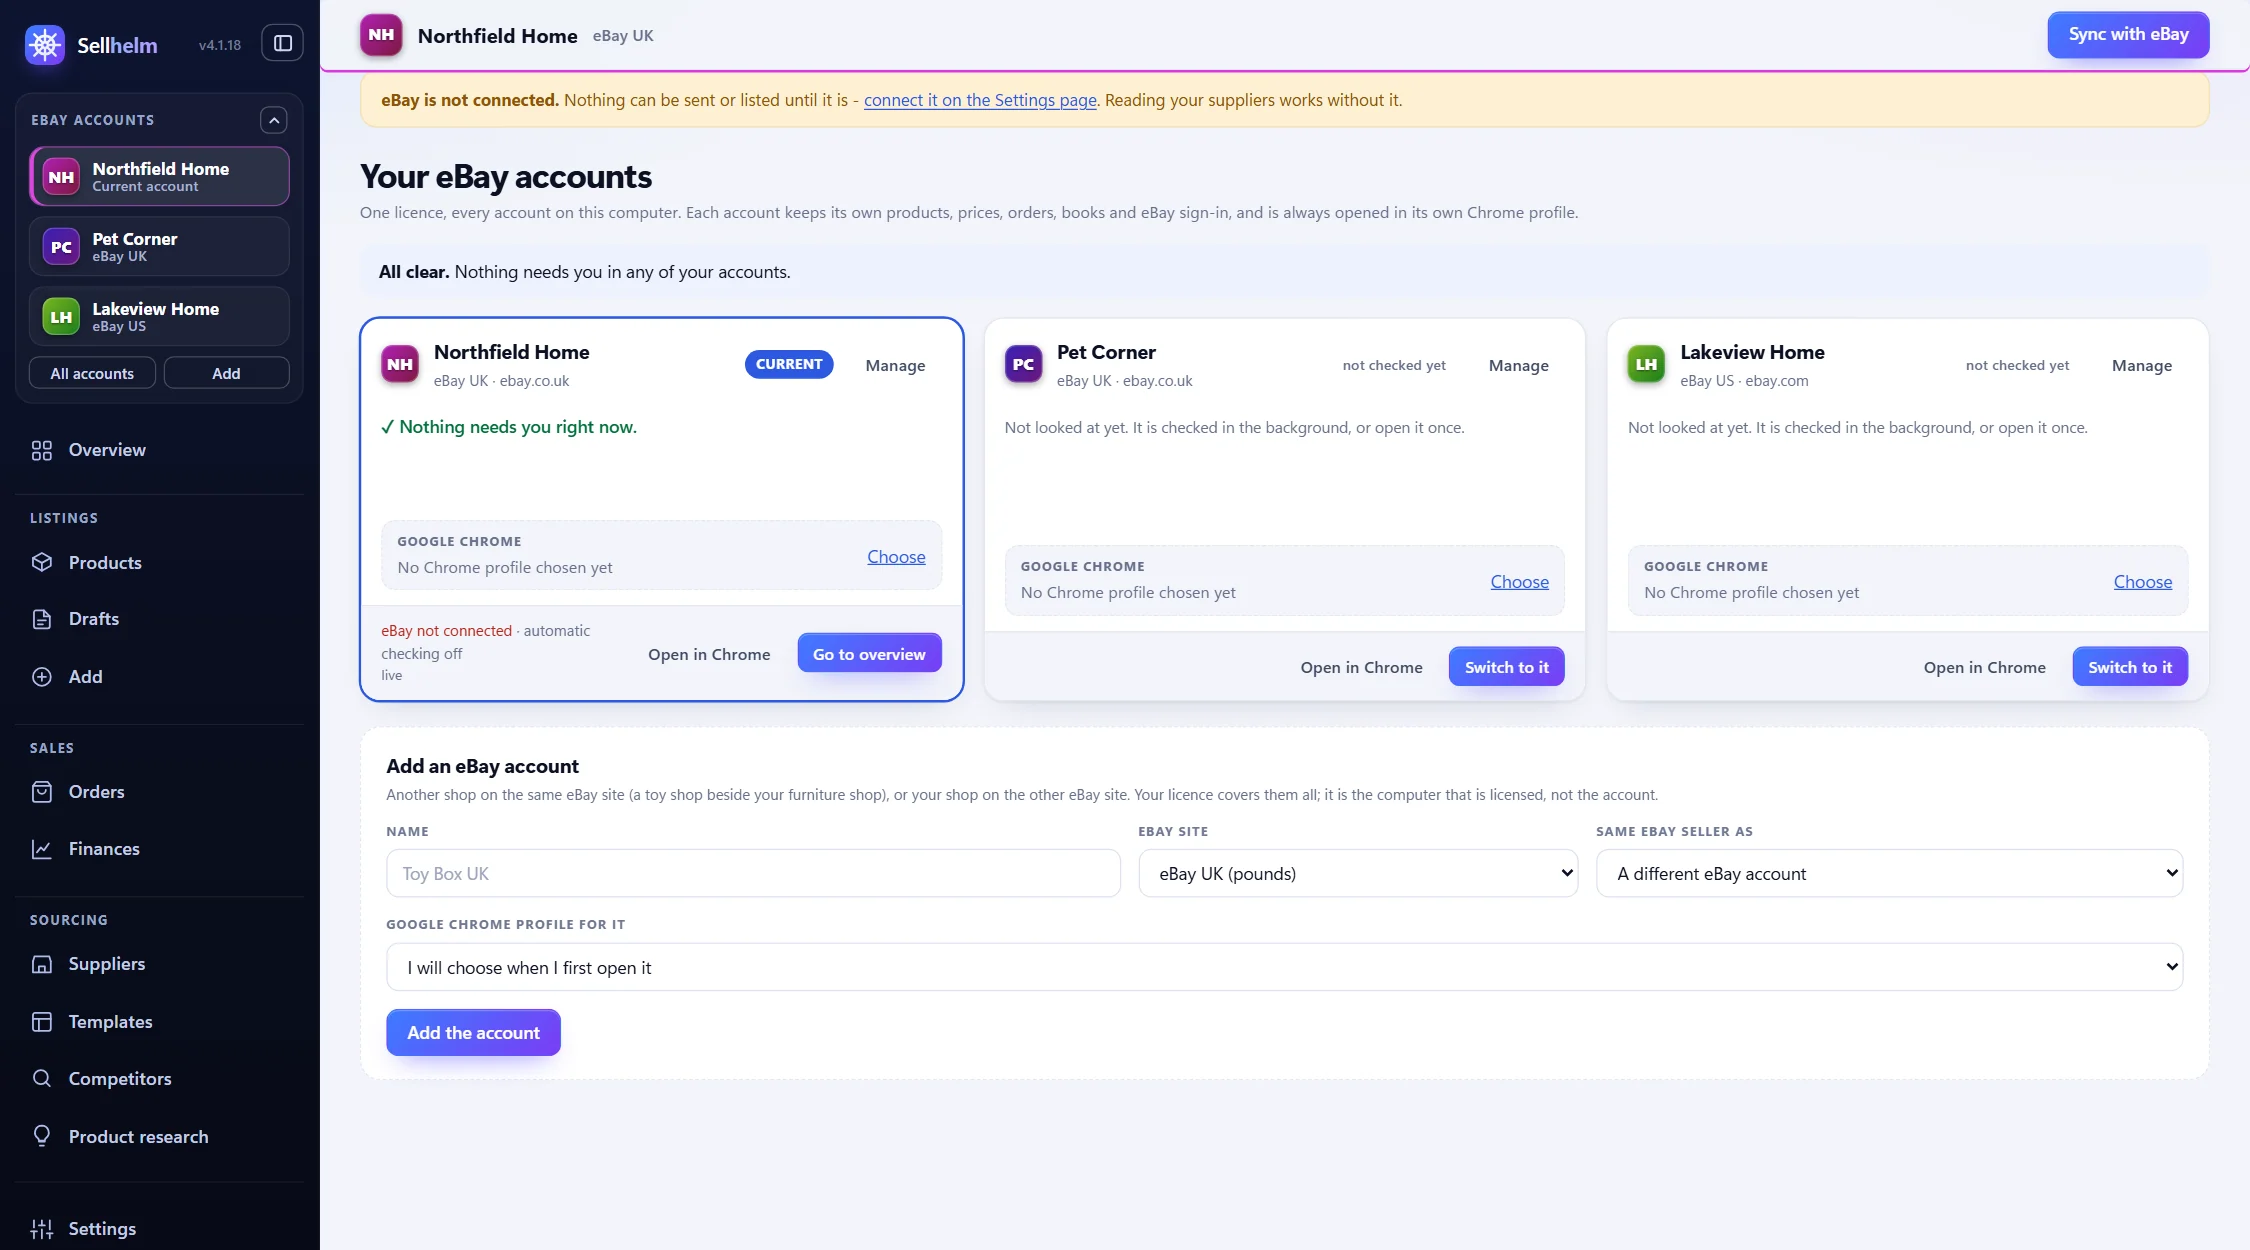
Task: Click the NH avatar in the top header
Action: (x=381, y=35)
